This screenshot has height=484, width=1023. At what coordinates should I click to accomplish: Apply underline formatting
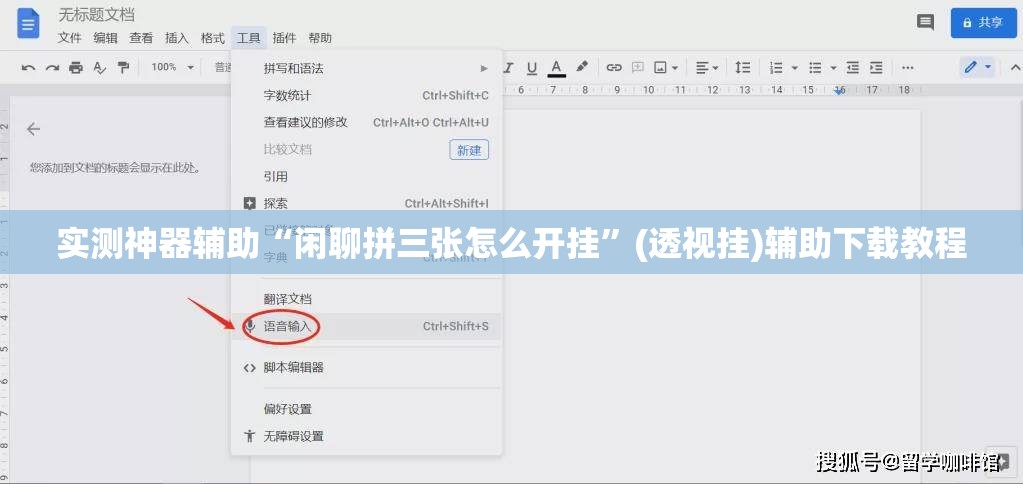point(532,67)
